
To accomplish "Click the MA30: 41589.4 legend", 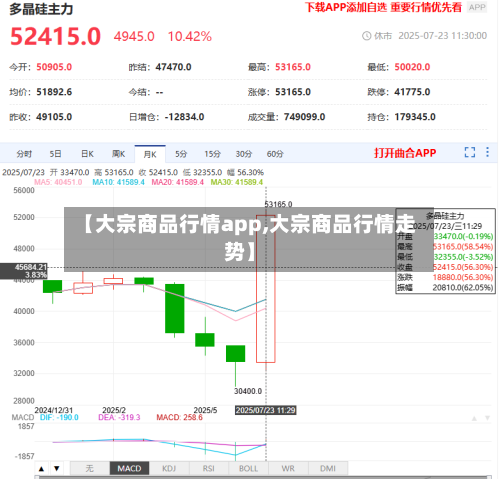I will 237,182.
